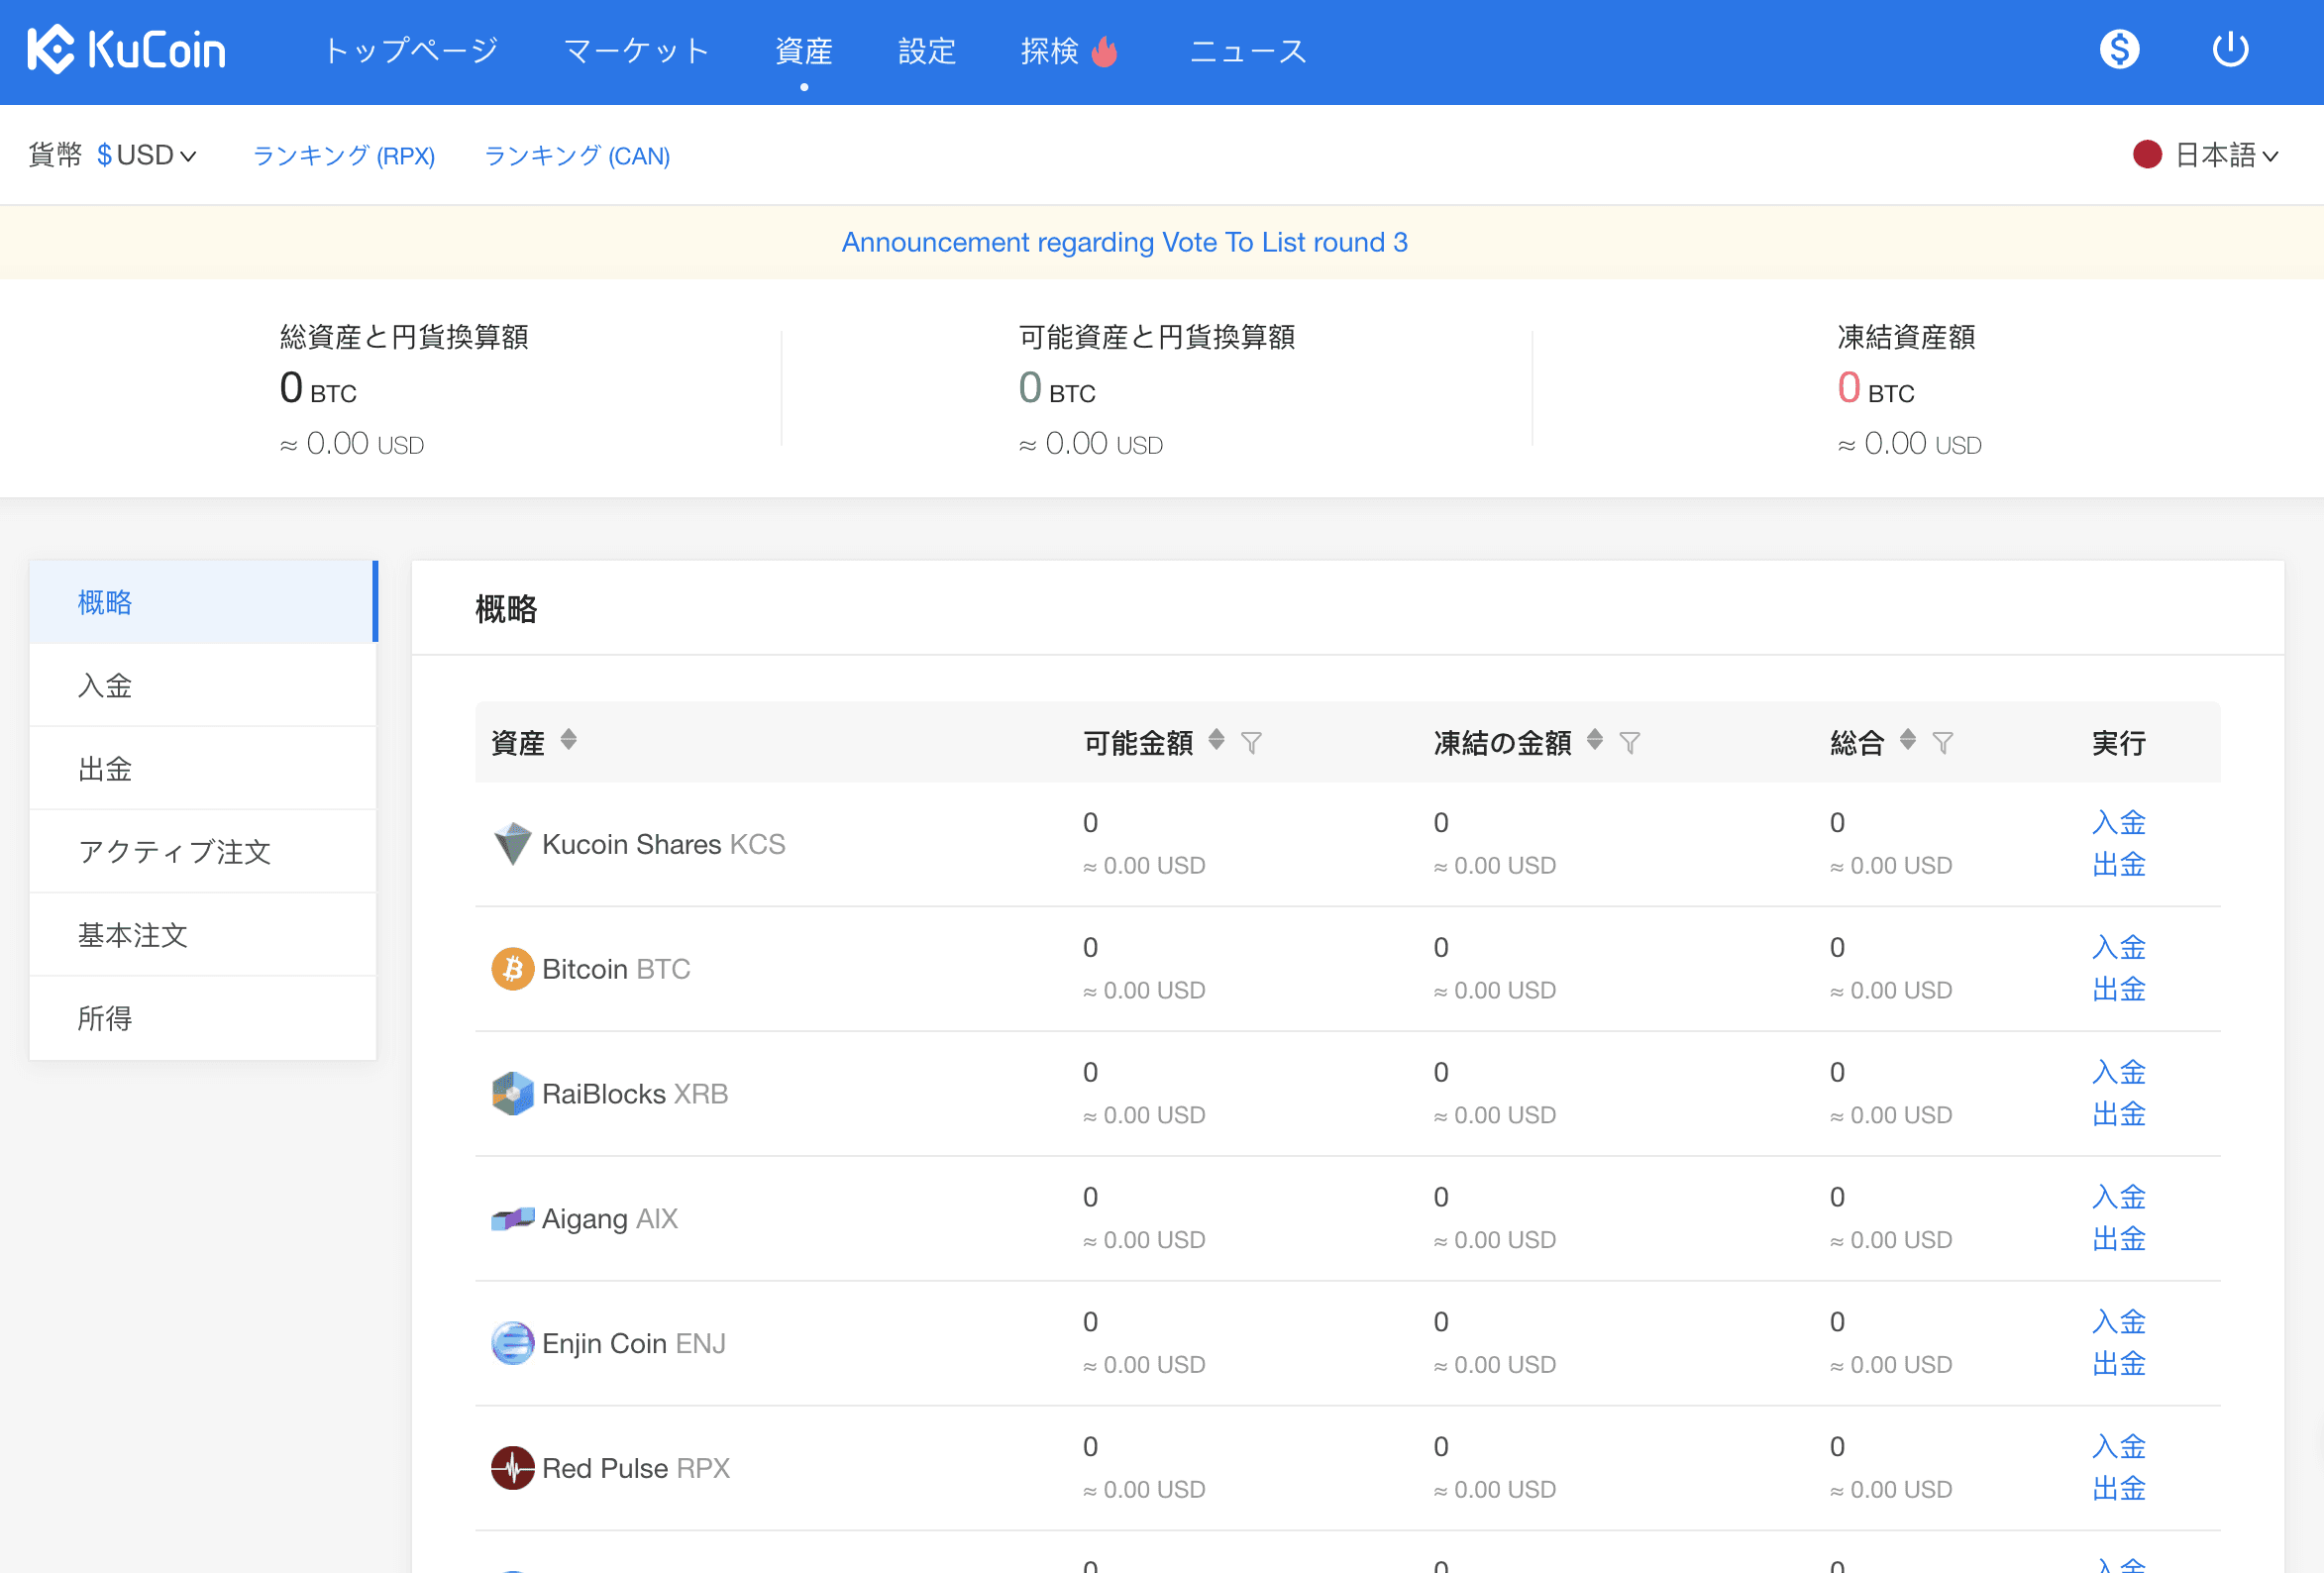Open the マーケット menu
Screen dimensions: 2324x1573
pos(636,50)
